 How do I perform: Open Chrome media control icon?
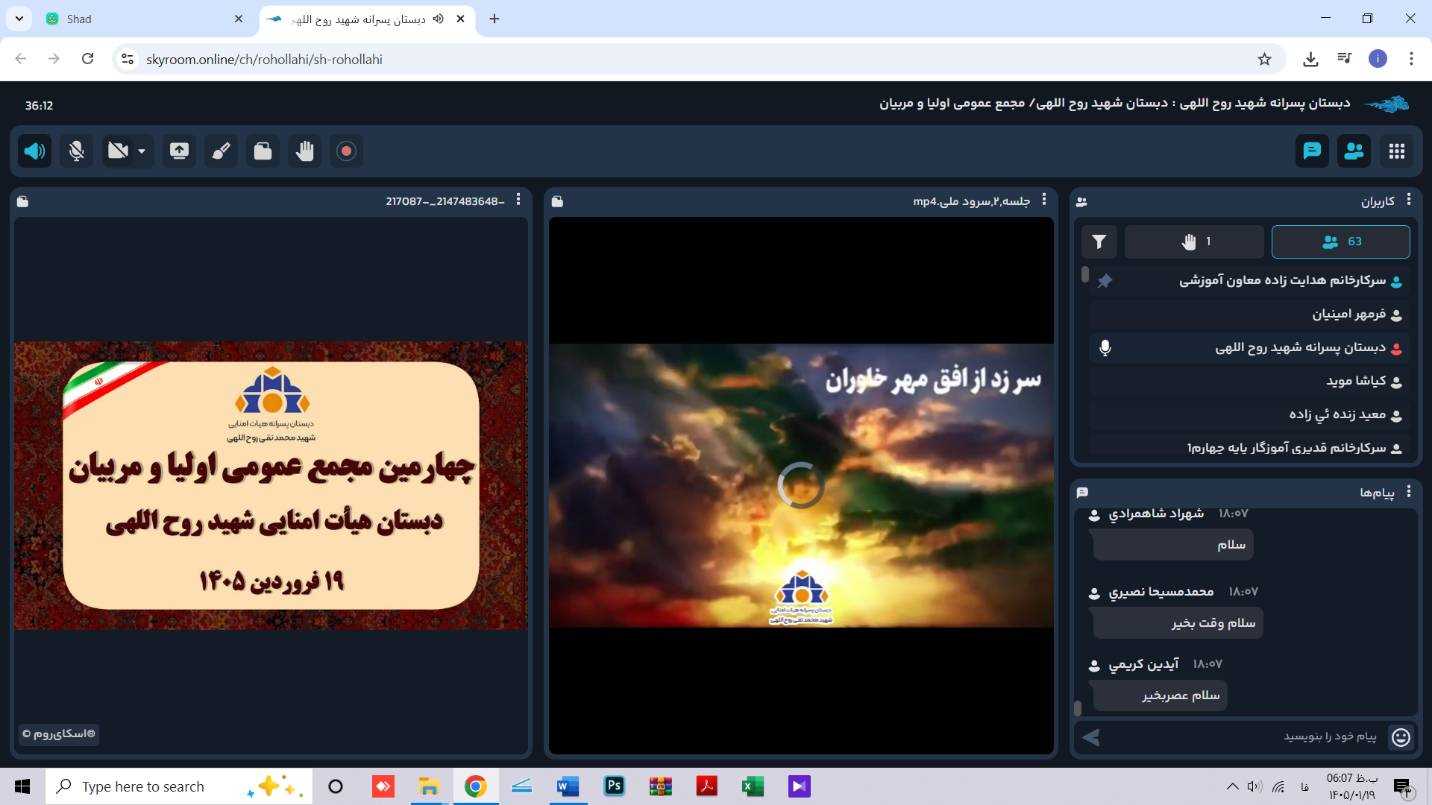pos(1344,59)
